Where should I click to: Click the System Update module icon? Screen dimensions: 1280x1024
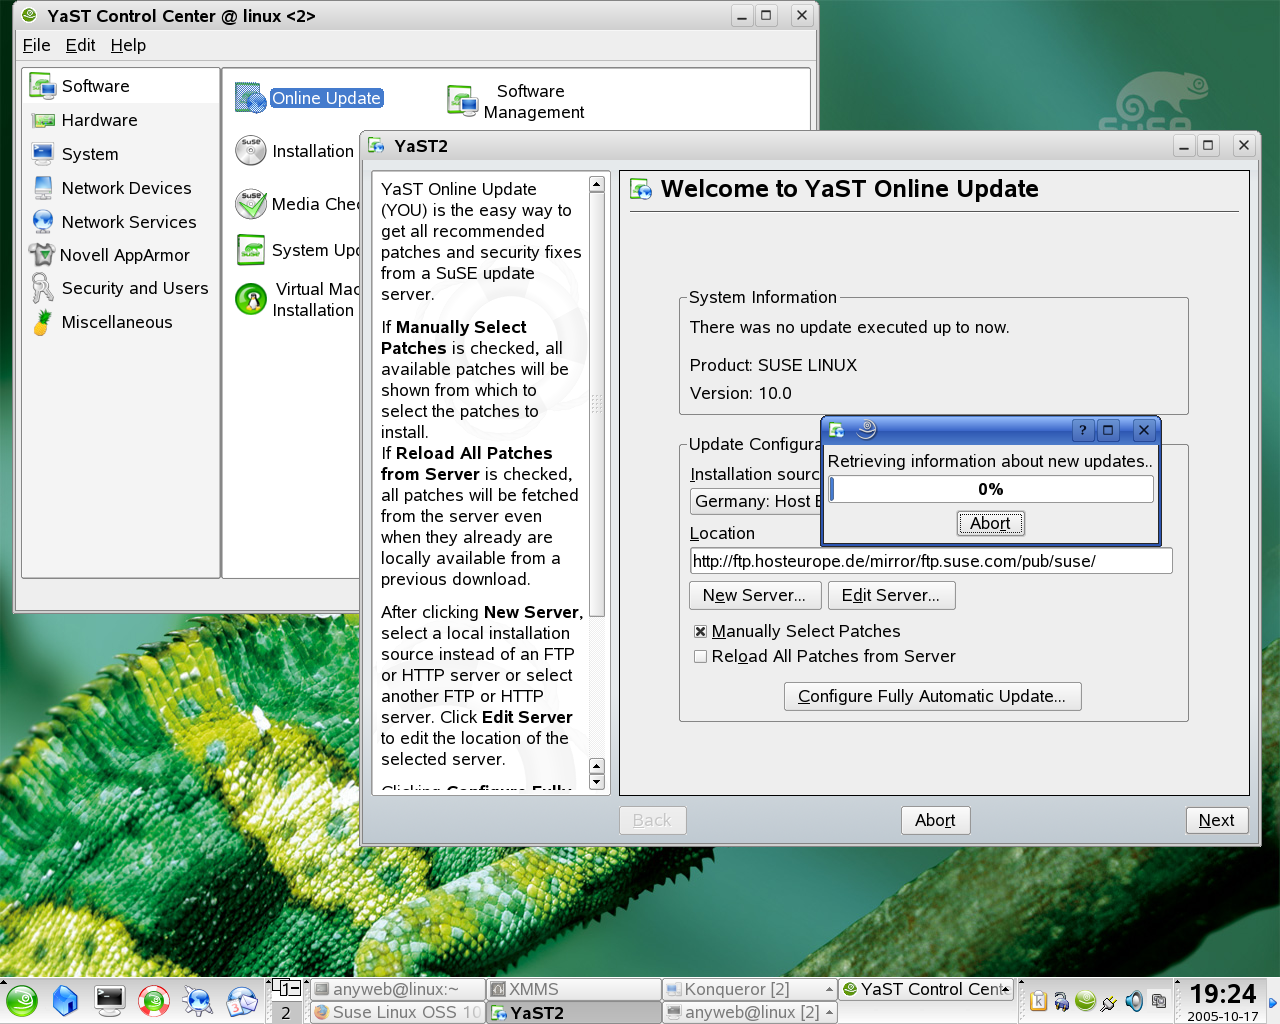[x=250, y=249]
